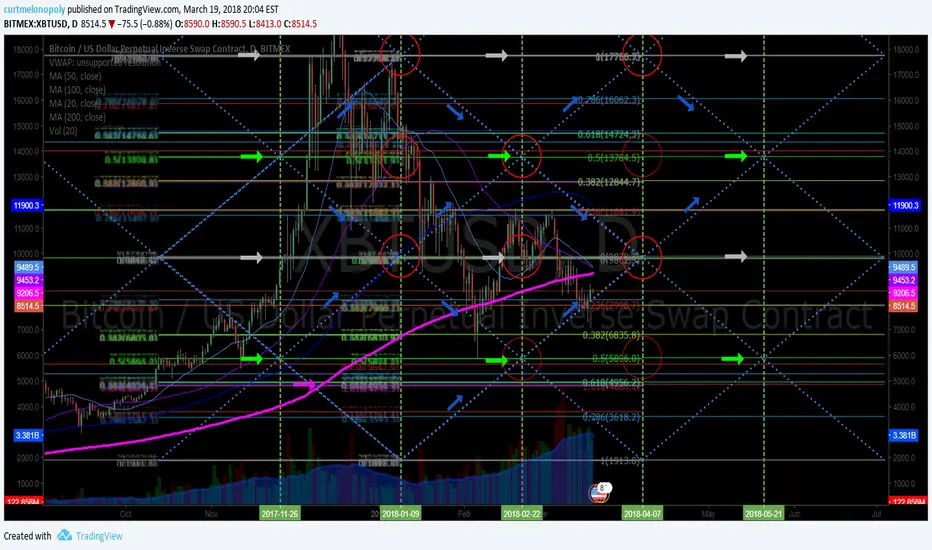This screenshot has height=550, width=932.
Task: Click the 0.786(3618.2) Fibonacci level label
Action: (x=611, y=417)
